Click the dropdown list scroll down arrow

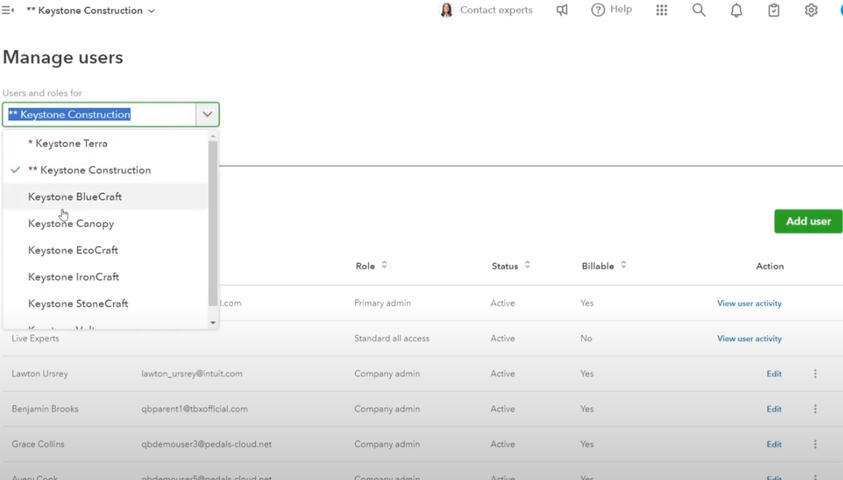[213, 323]
